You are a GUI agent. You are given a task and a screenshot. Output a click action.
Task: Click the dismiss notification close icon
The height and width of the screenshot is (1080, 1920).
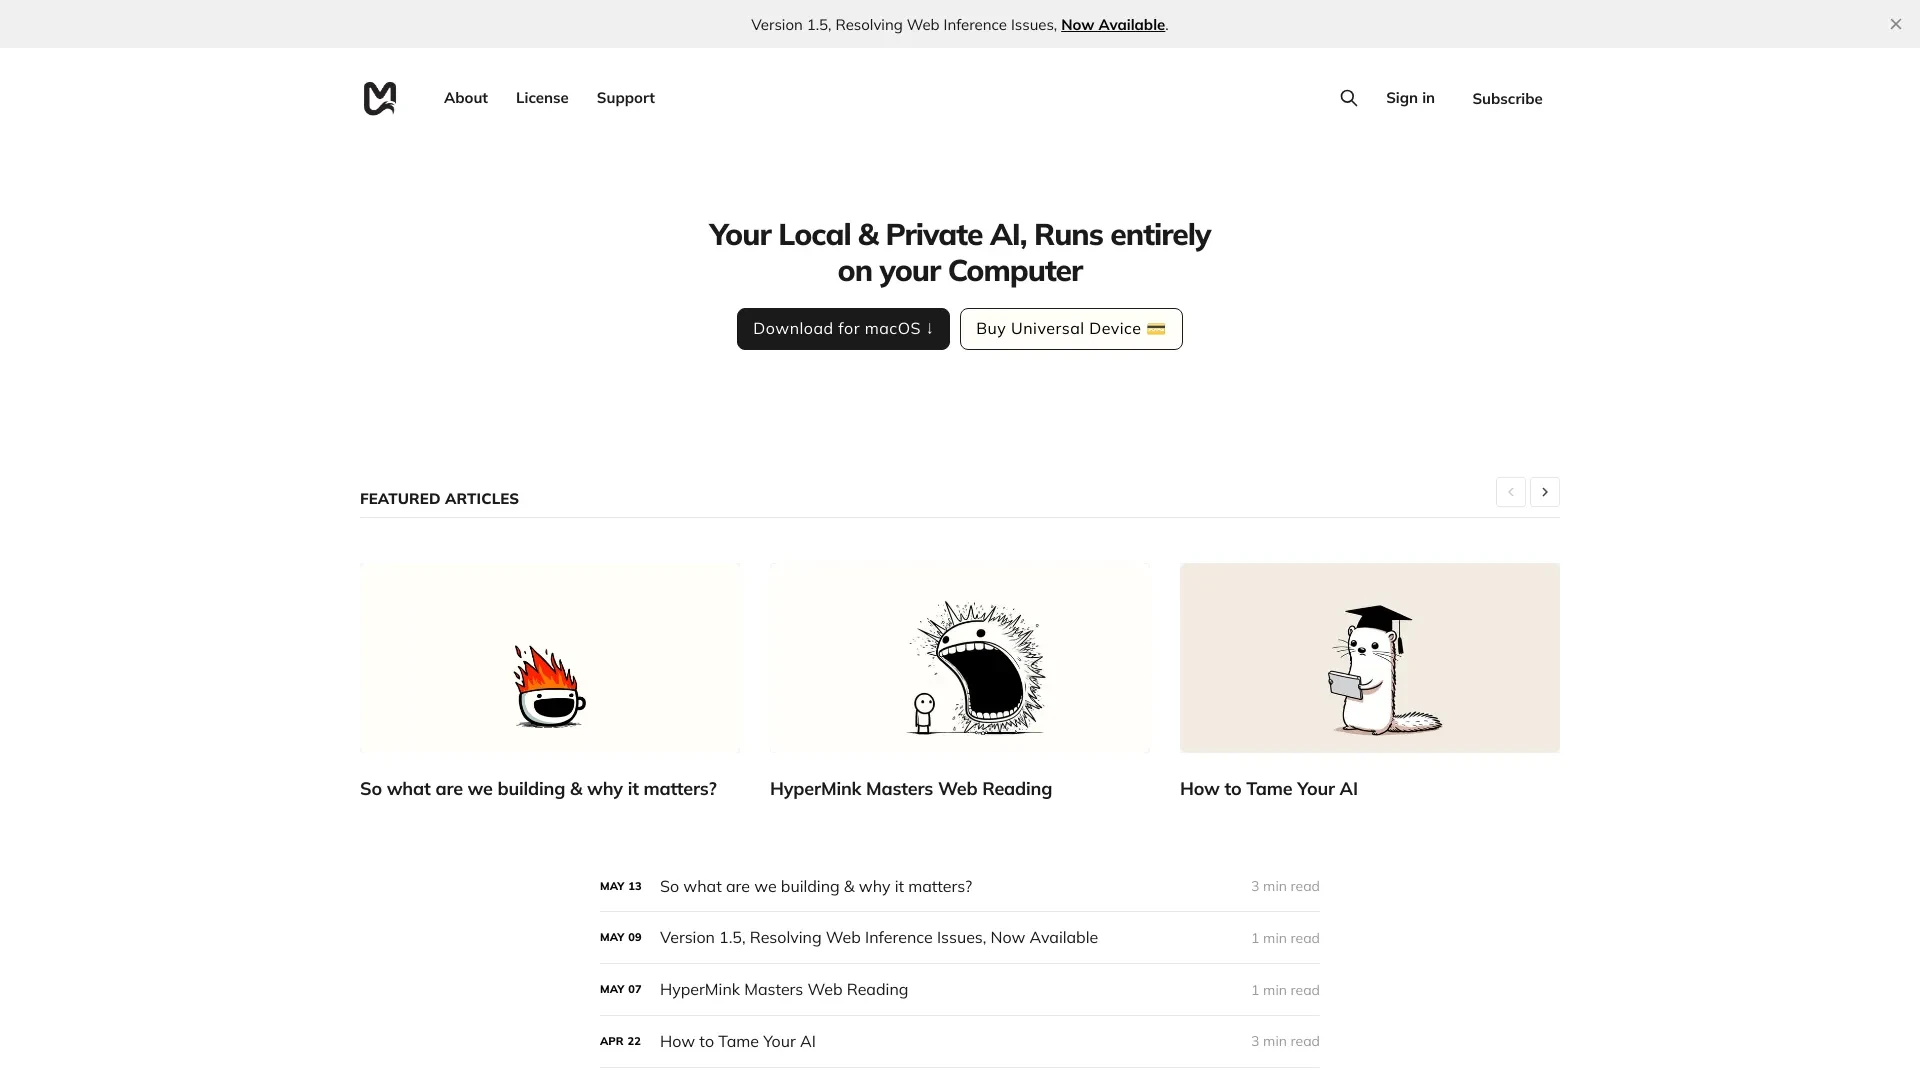tap(1896, 24)
